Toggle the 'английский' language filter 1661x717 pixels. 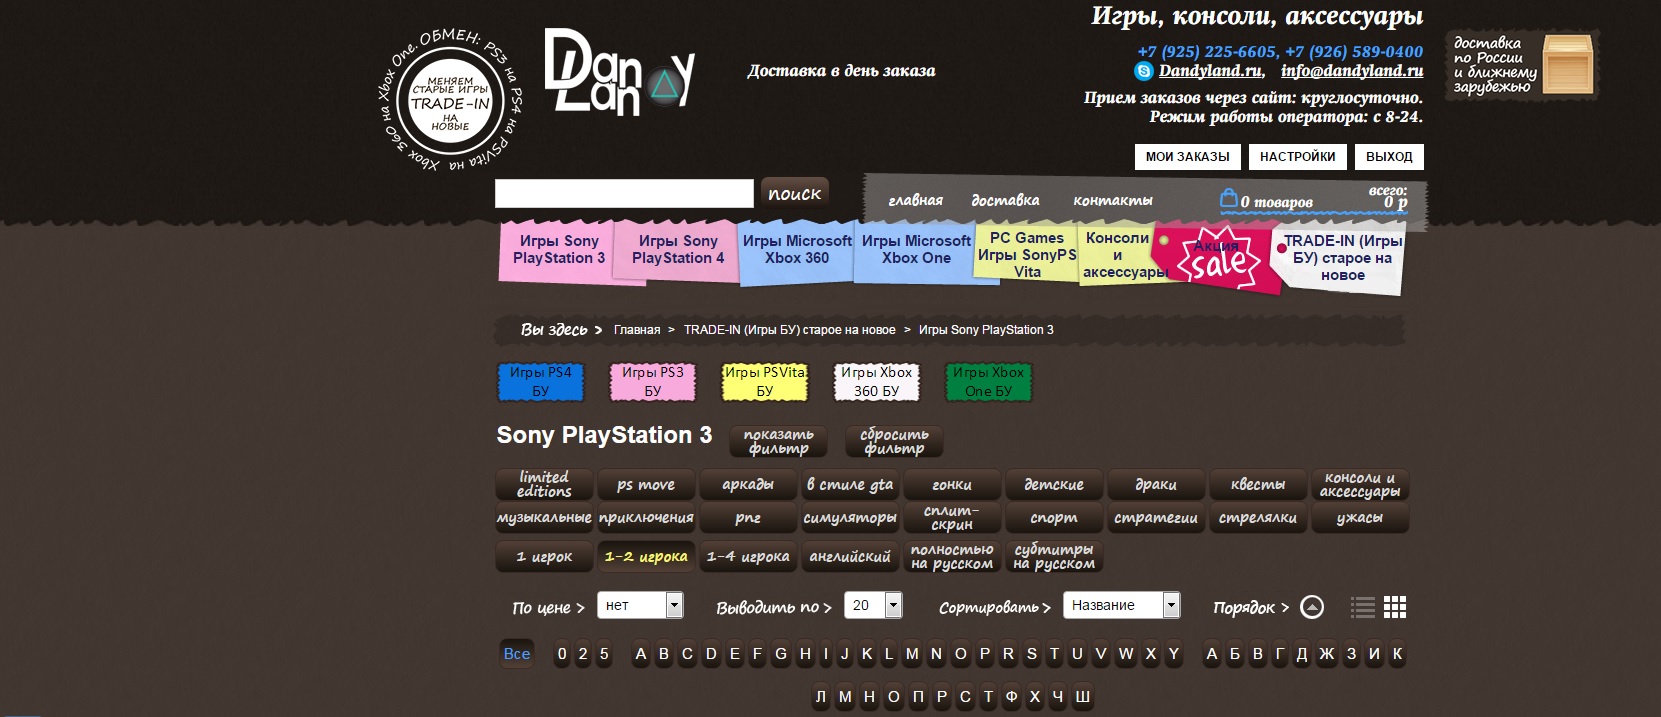[850, 556]
